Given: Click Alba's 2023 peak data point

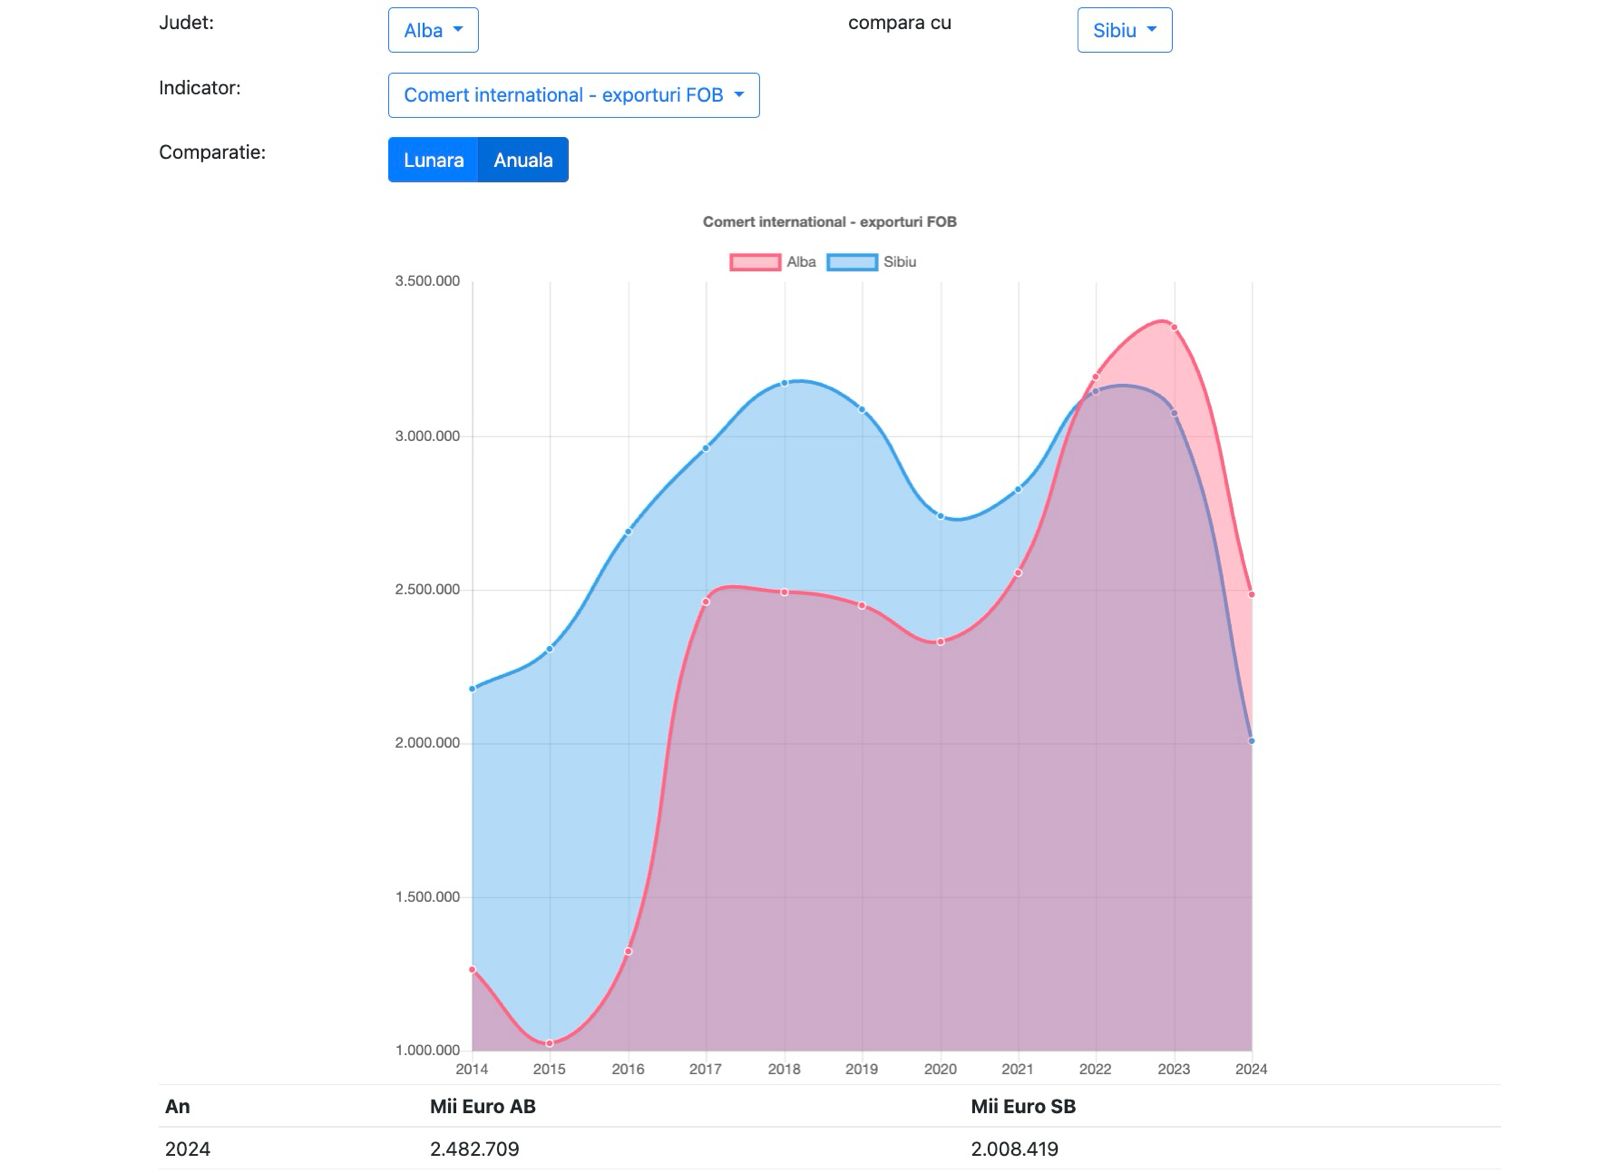Looking at the screenshot, I should click(1174, 327).
